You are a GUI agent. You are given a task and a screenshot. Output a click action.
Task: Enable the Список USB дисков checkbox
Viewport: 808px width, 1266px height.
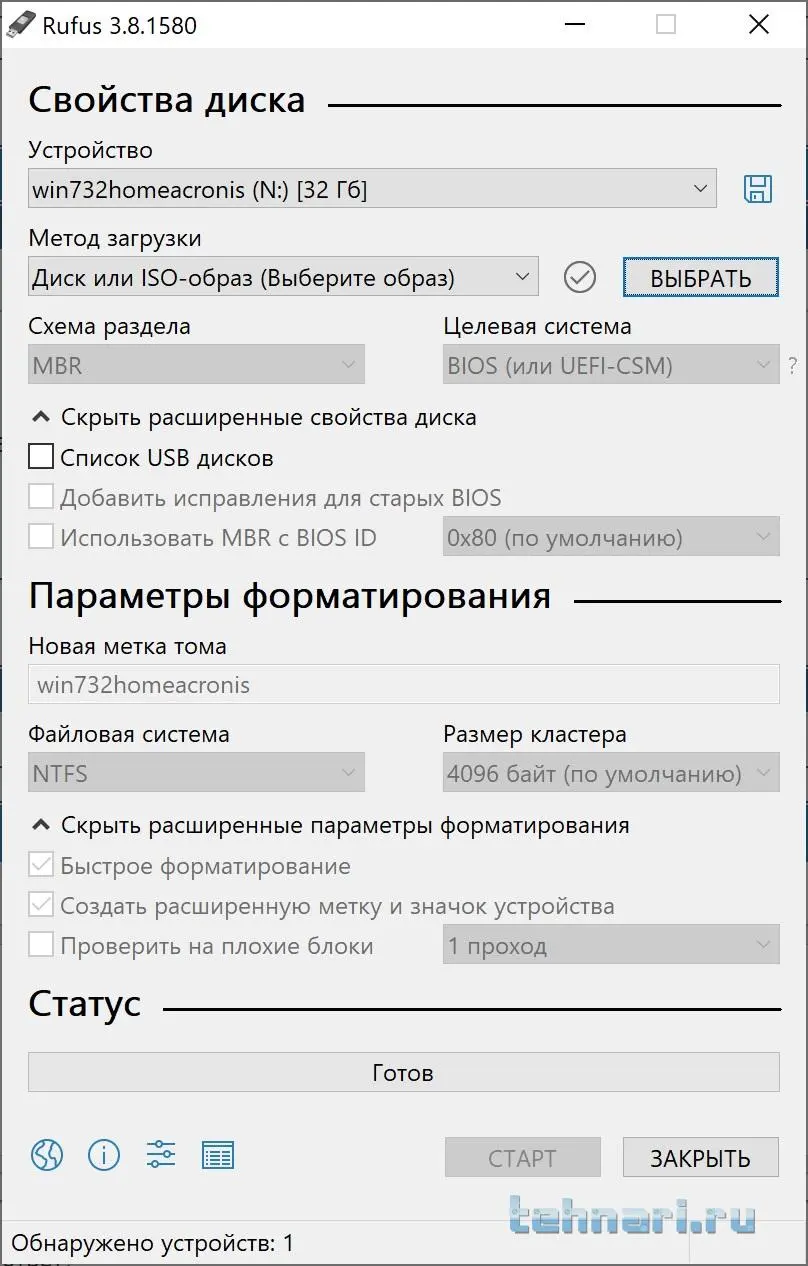point(41,457)
